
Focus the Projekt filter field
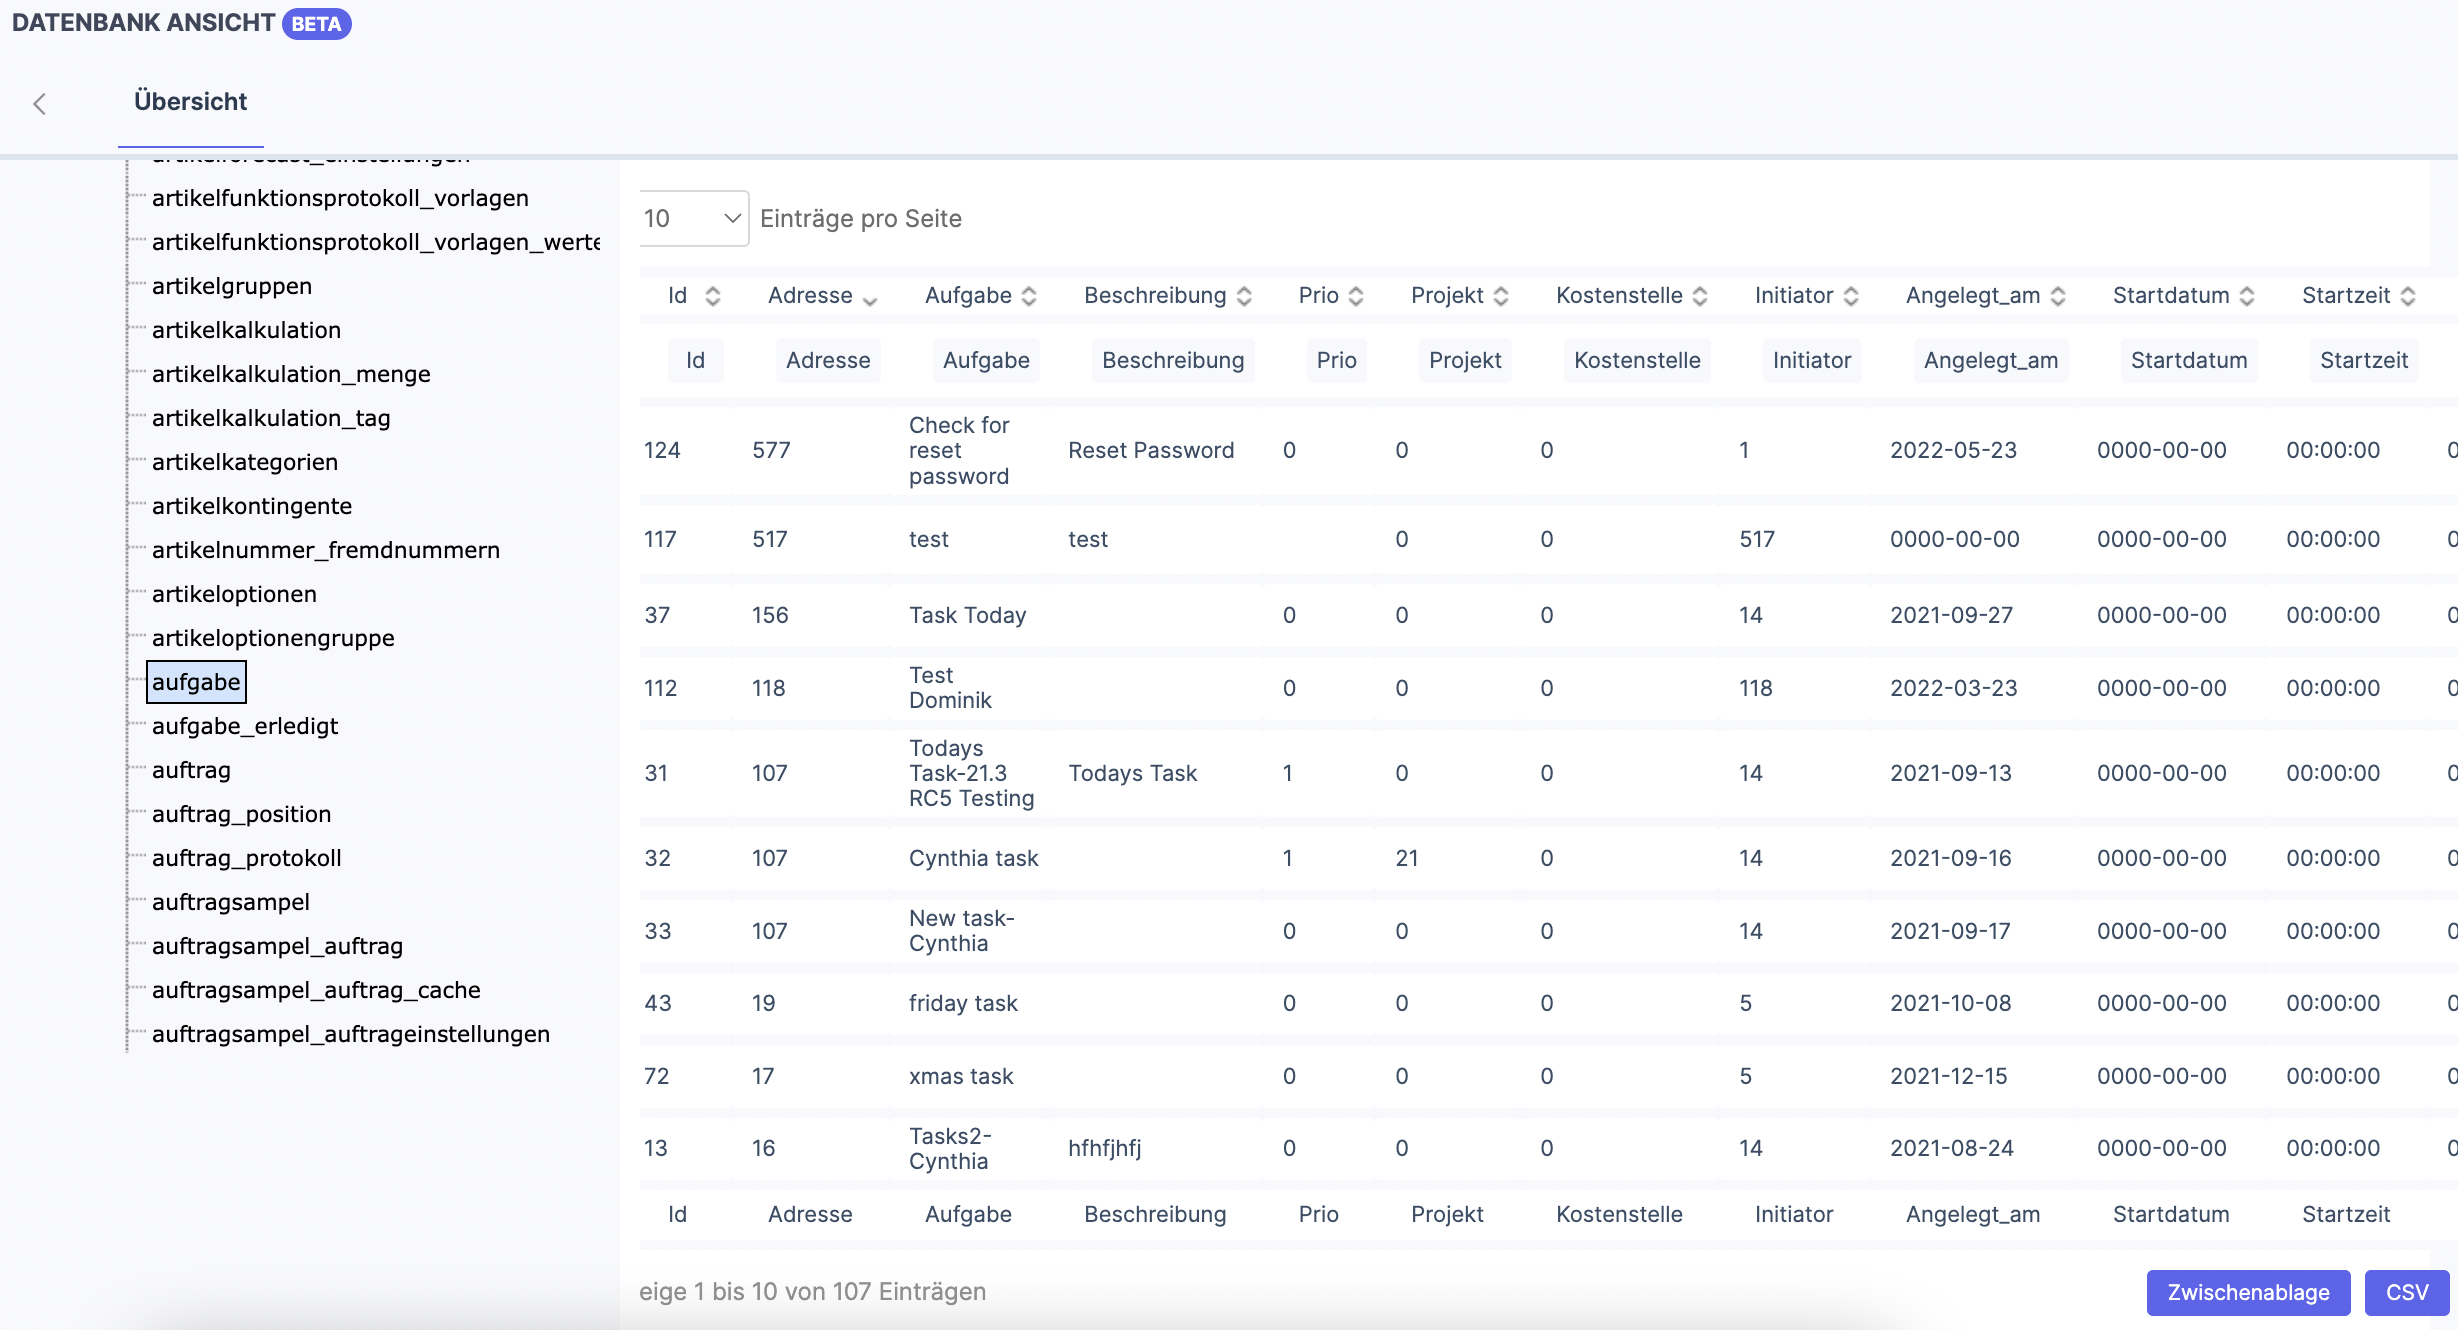(1465, 360)
